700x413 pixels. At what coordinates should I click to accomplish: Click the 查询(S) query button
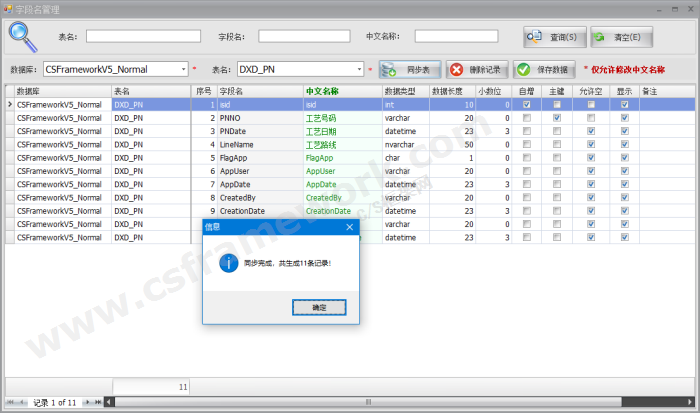(x=553, y=37)
